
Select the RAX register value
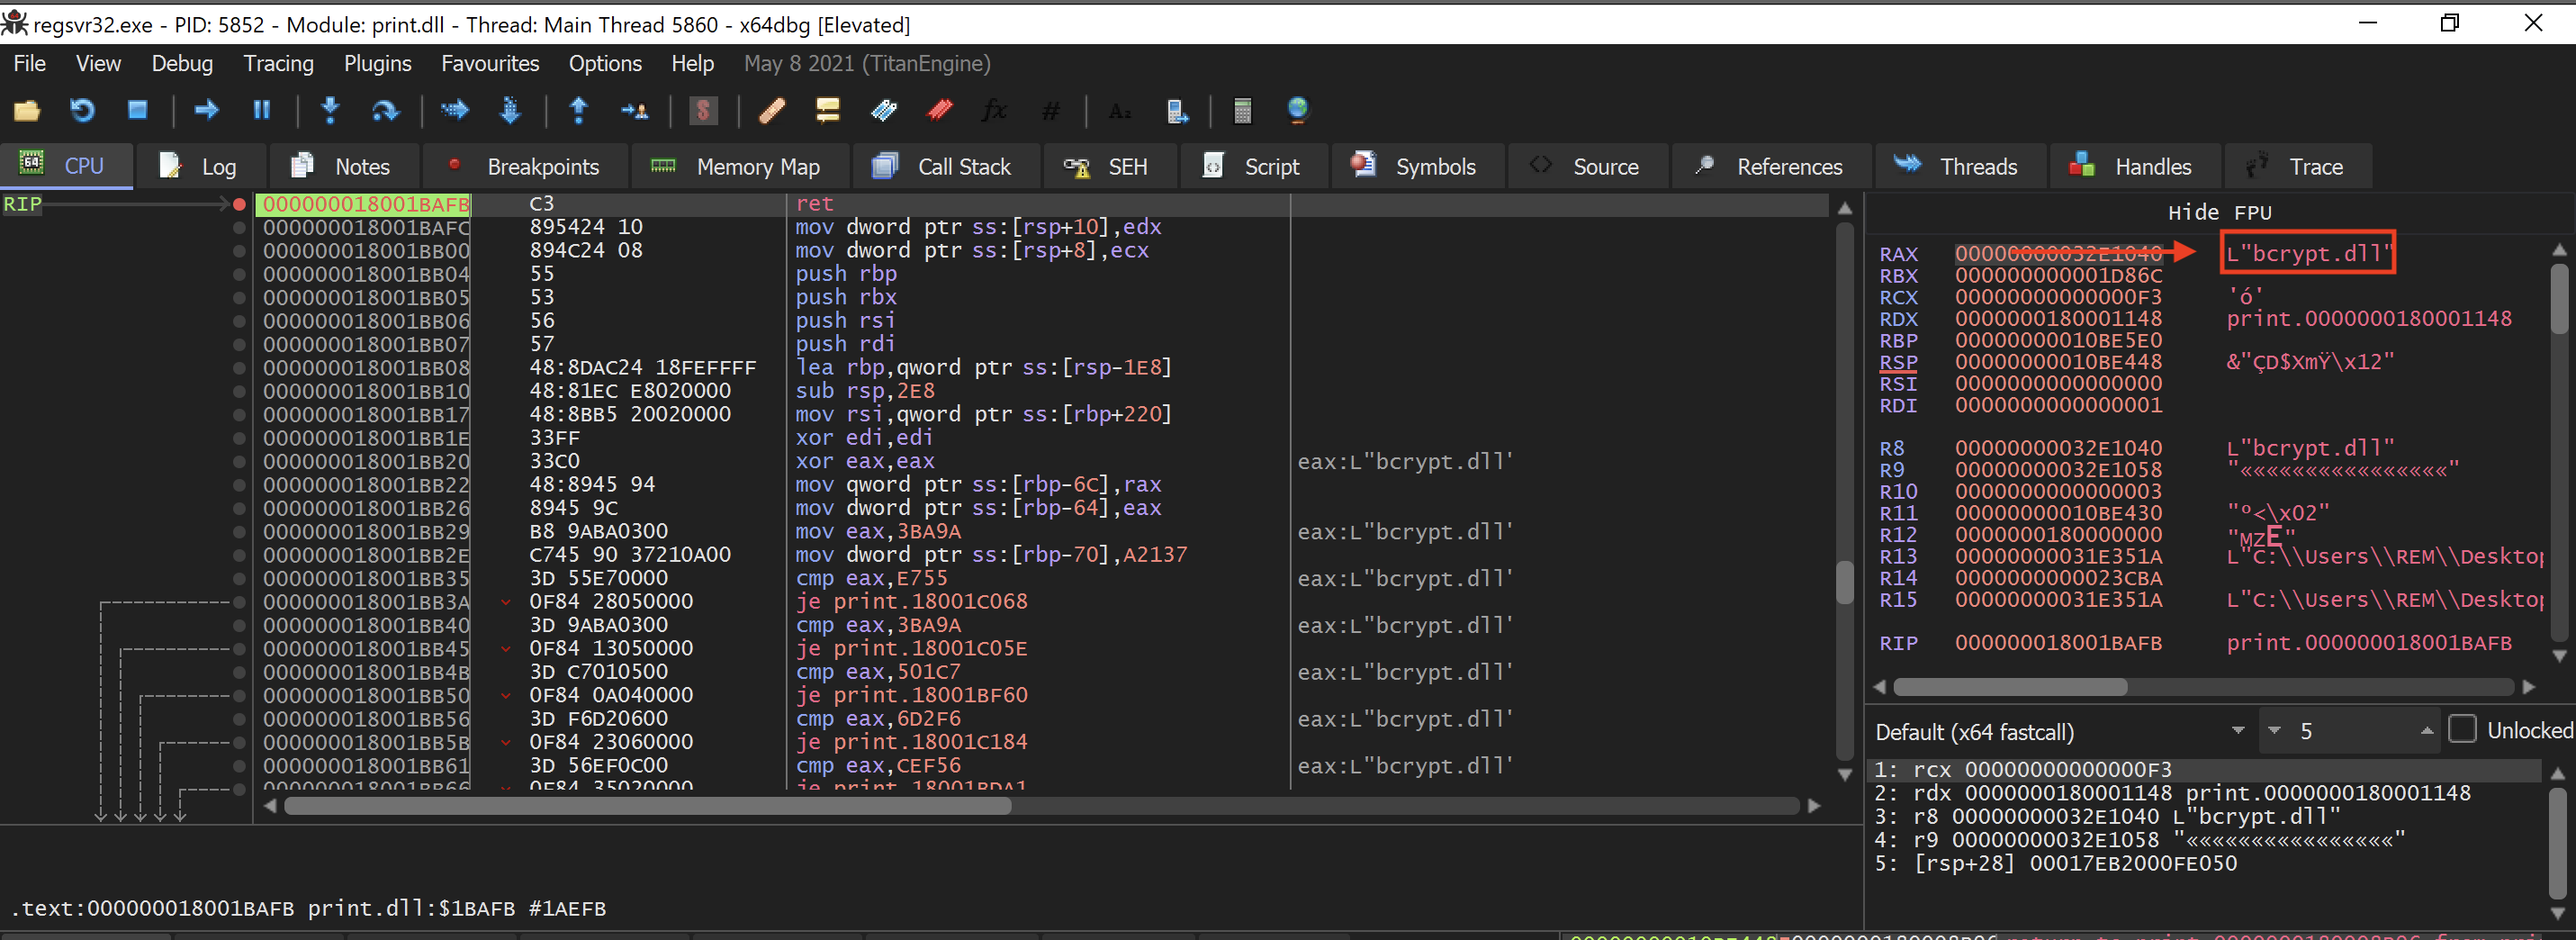2057,254
